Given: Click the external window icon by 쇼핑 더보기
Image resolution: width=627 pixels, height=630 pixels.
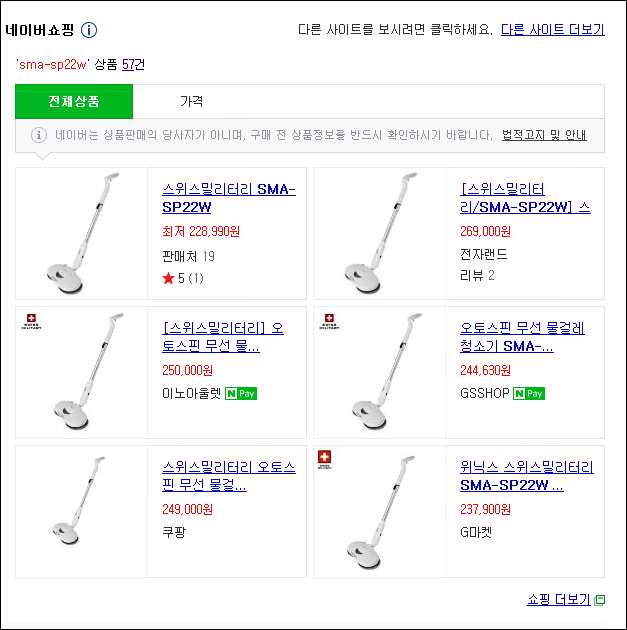Looking at the screenshot, I should (599, 600).
